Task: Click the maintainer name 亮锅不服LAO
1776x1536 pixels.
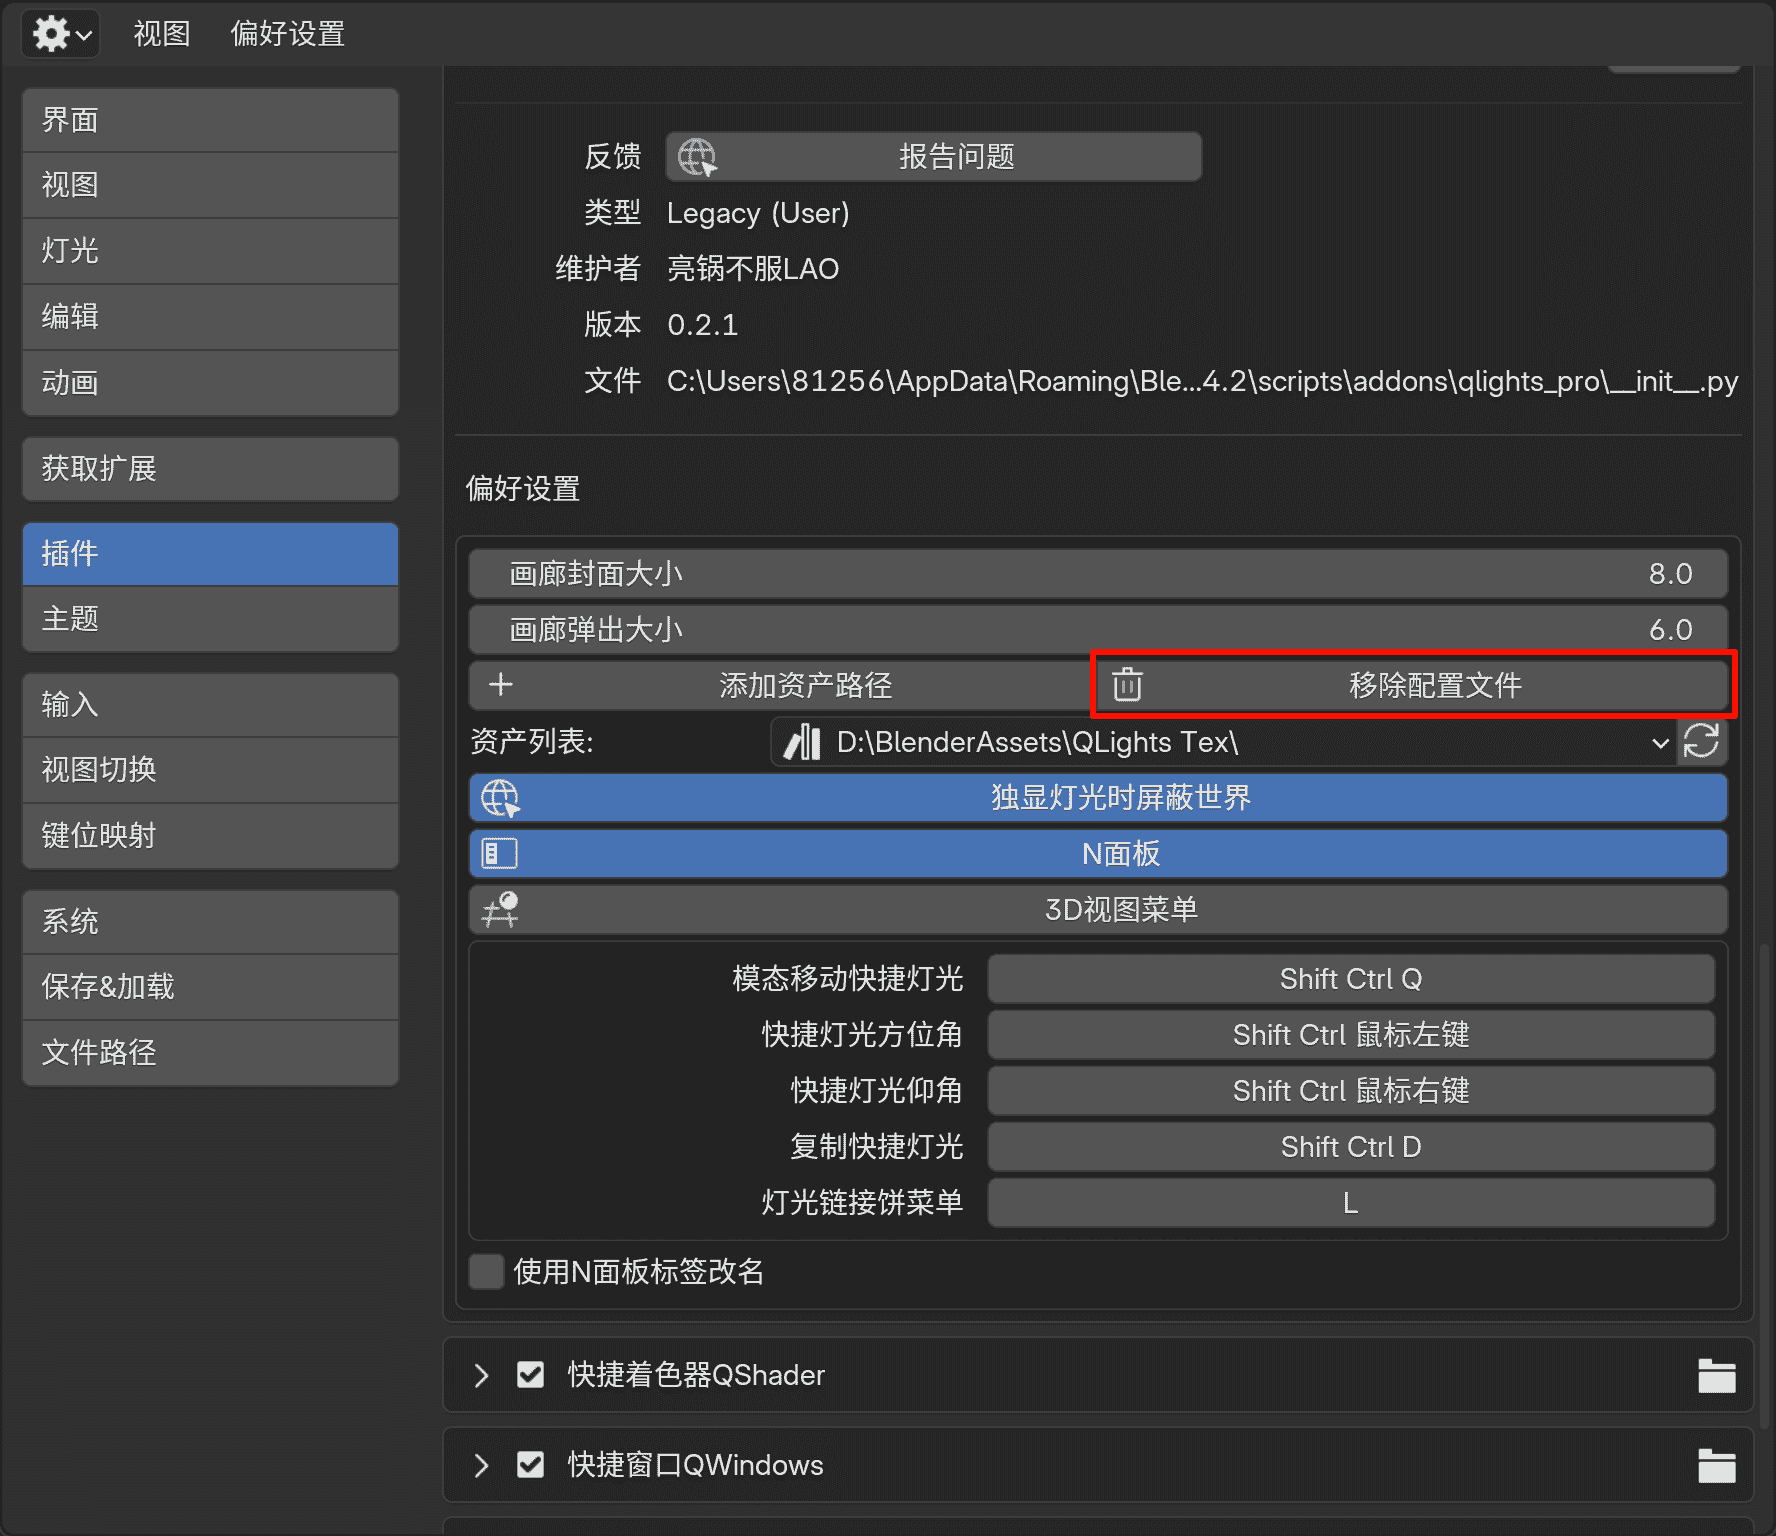Action: (753, 269)
